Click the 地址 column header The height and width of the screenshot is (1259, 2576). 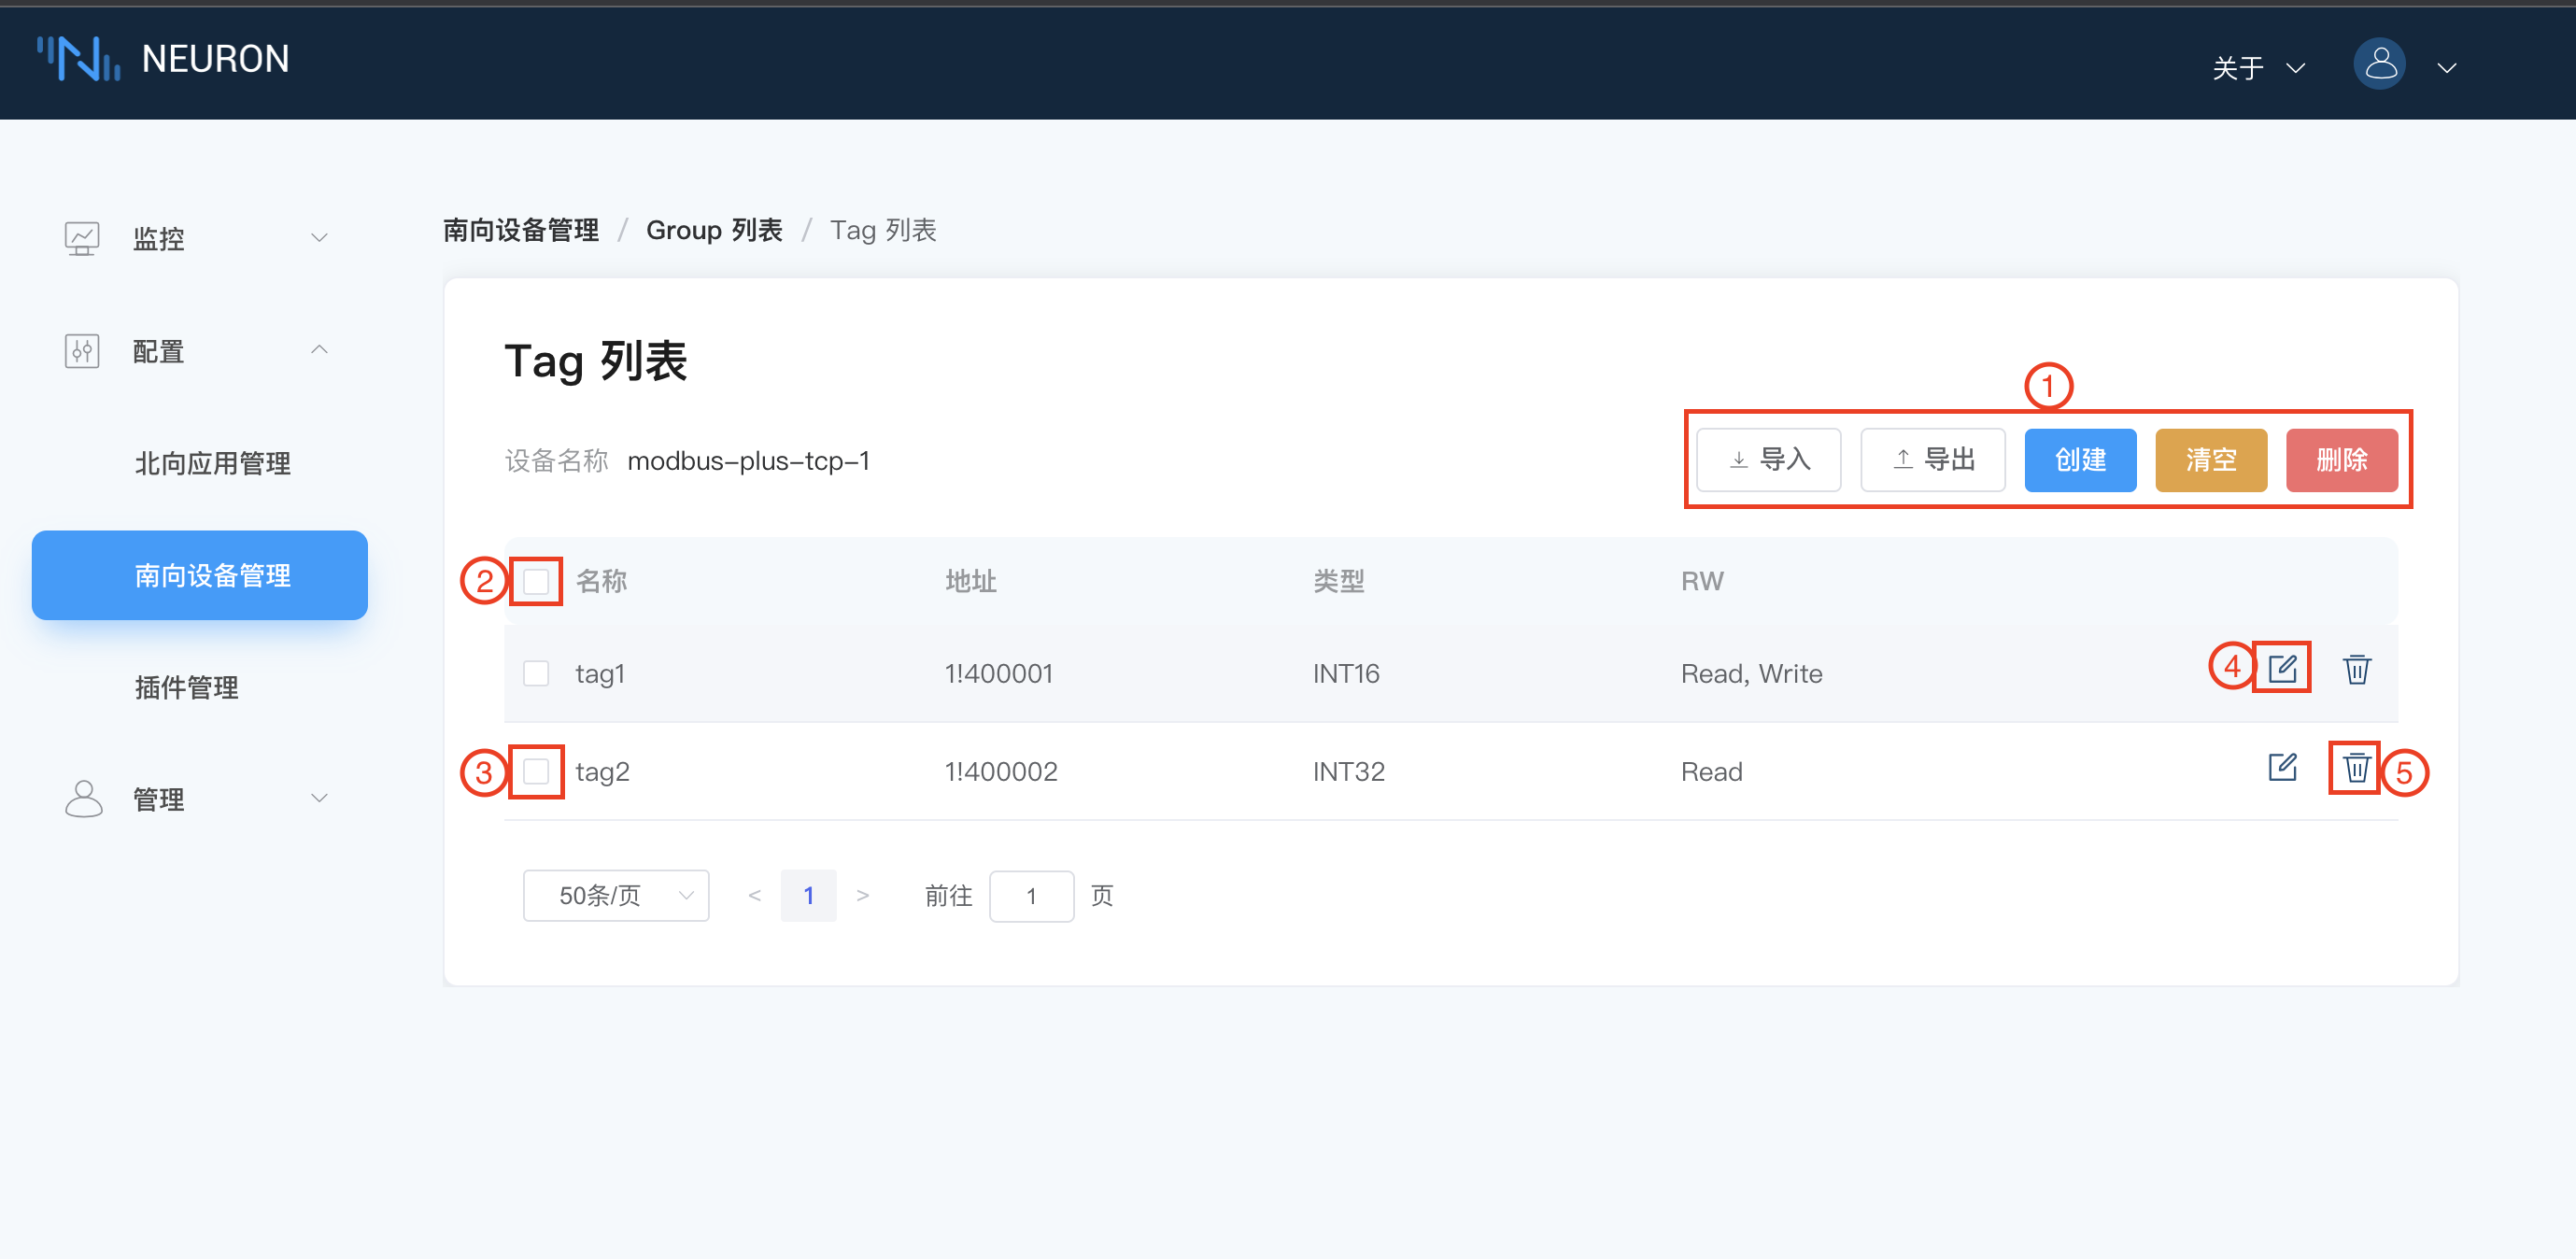tap(970, 581)
